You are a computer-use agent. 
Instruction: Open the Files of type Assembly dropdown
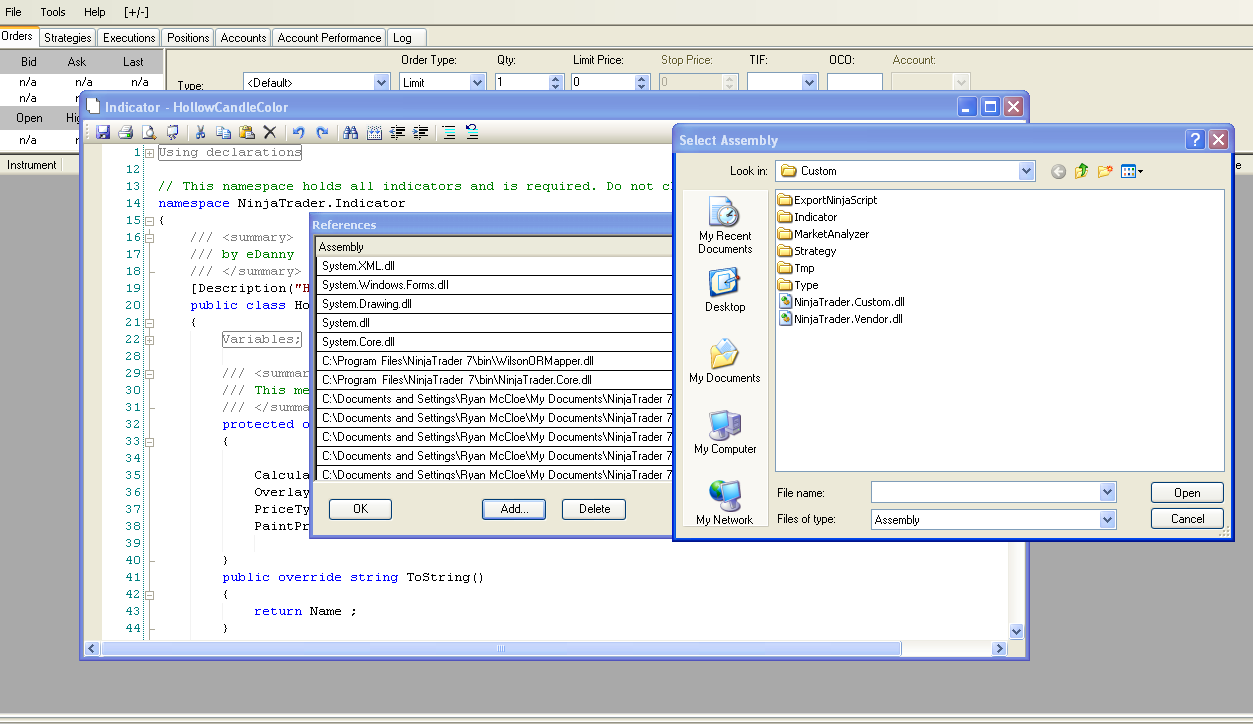pyautogui.click(x=1107, y=519)
